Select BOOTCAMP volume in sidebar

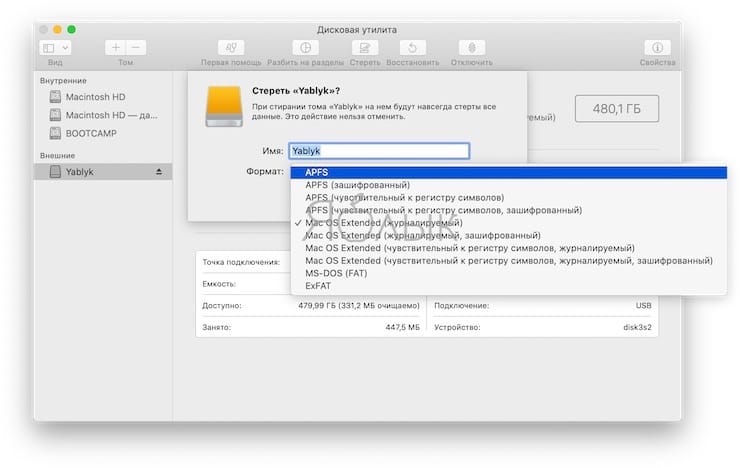[x=103, y=134]
